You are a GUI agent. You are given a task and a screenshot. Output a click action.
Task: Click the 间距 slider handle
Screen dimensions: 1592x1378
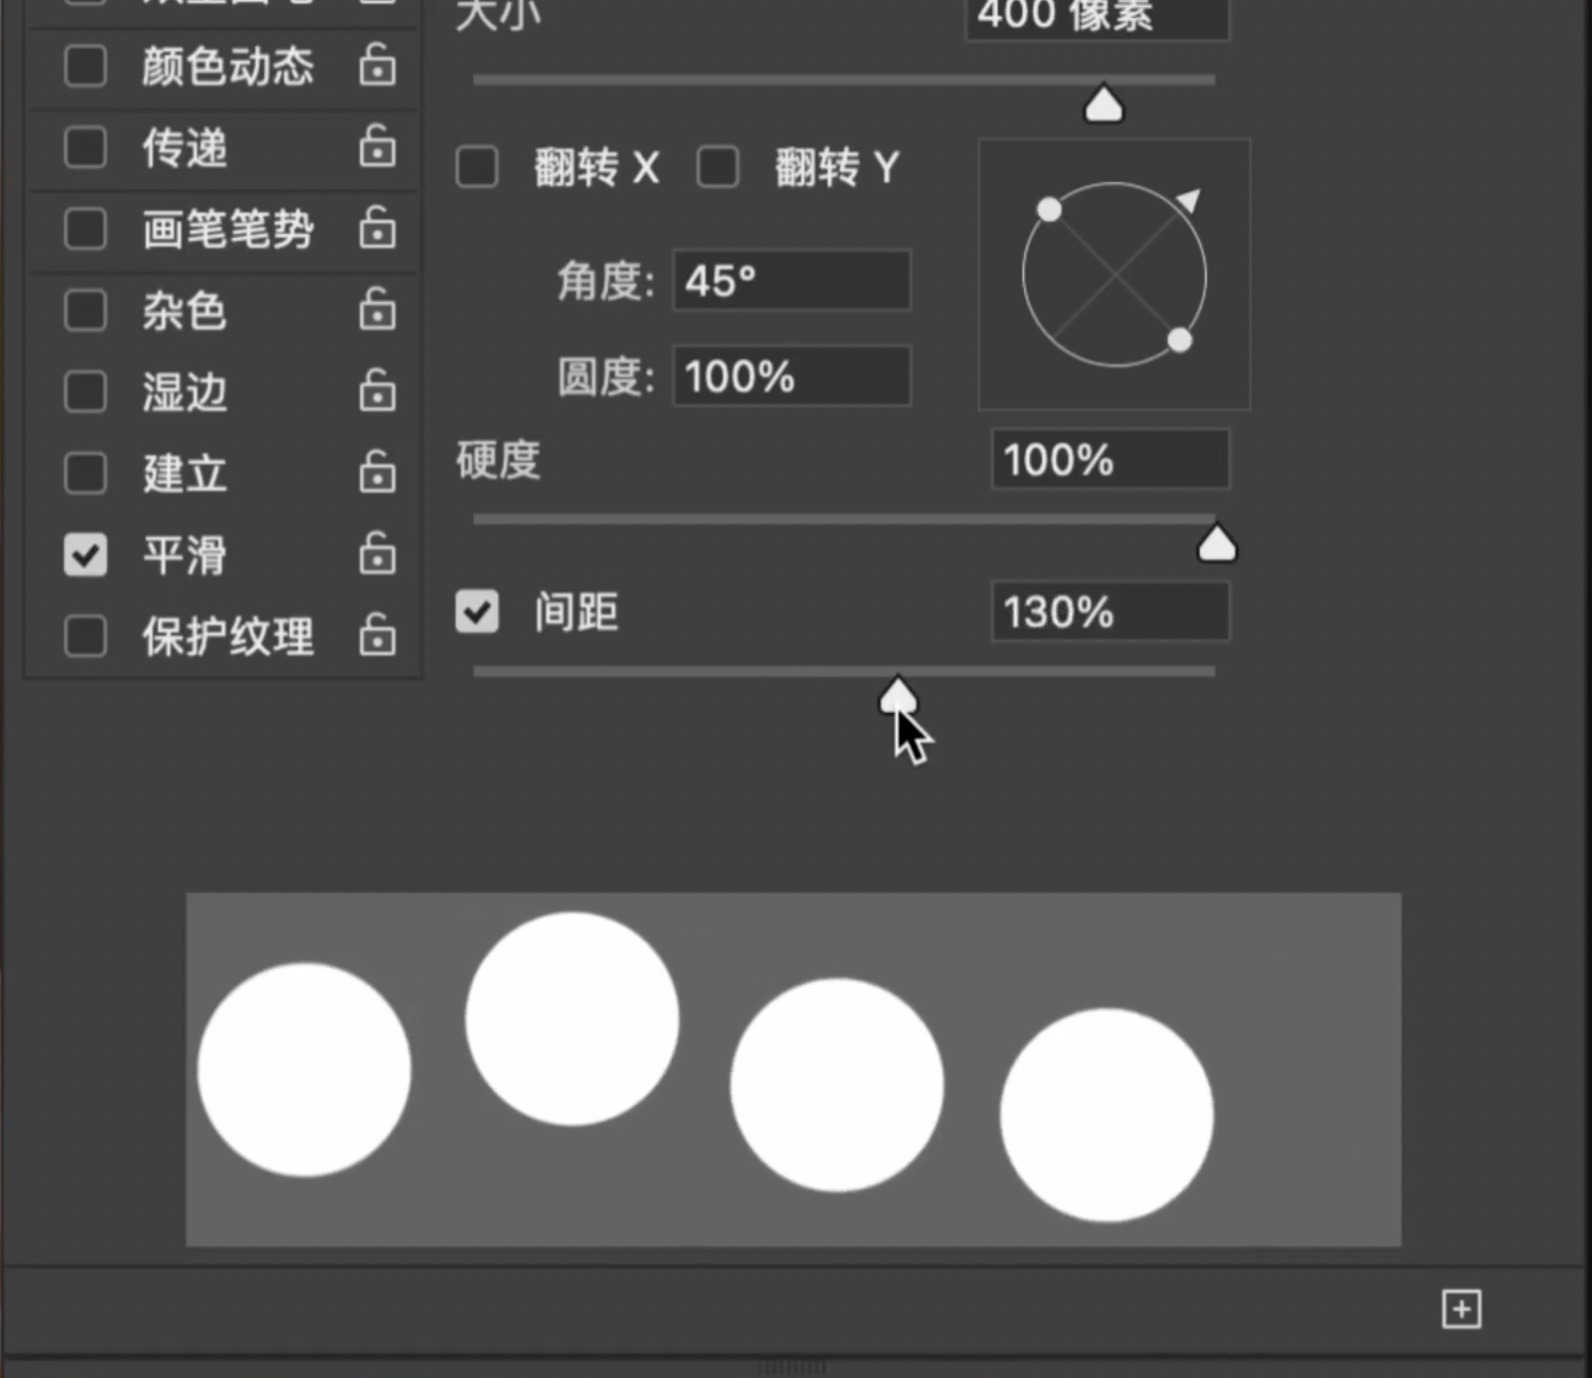(x=898, y=696)
